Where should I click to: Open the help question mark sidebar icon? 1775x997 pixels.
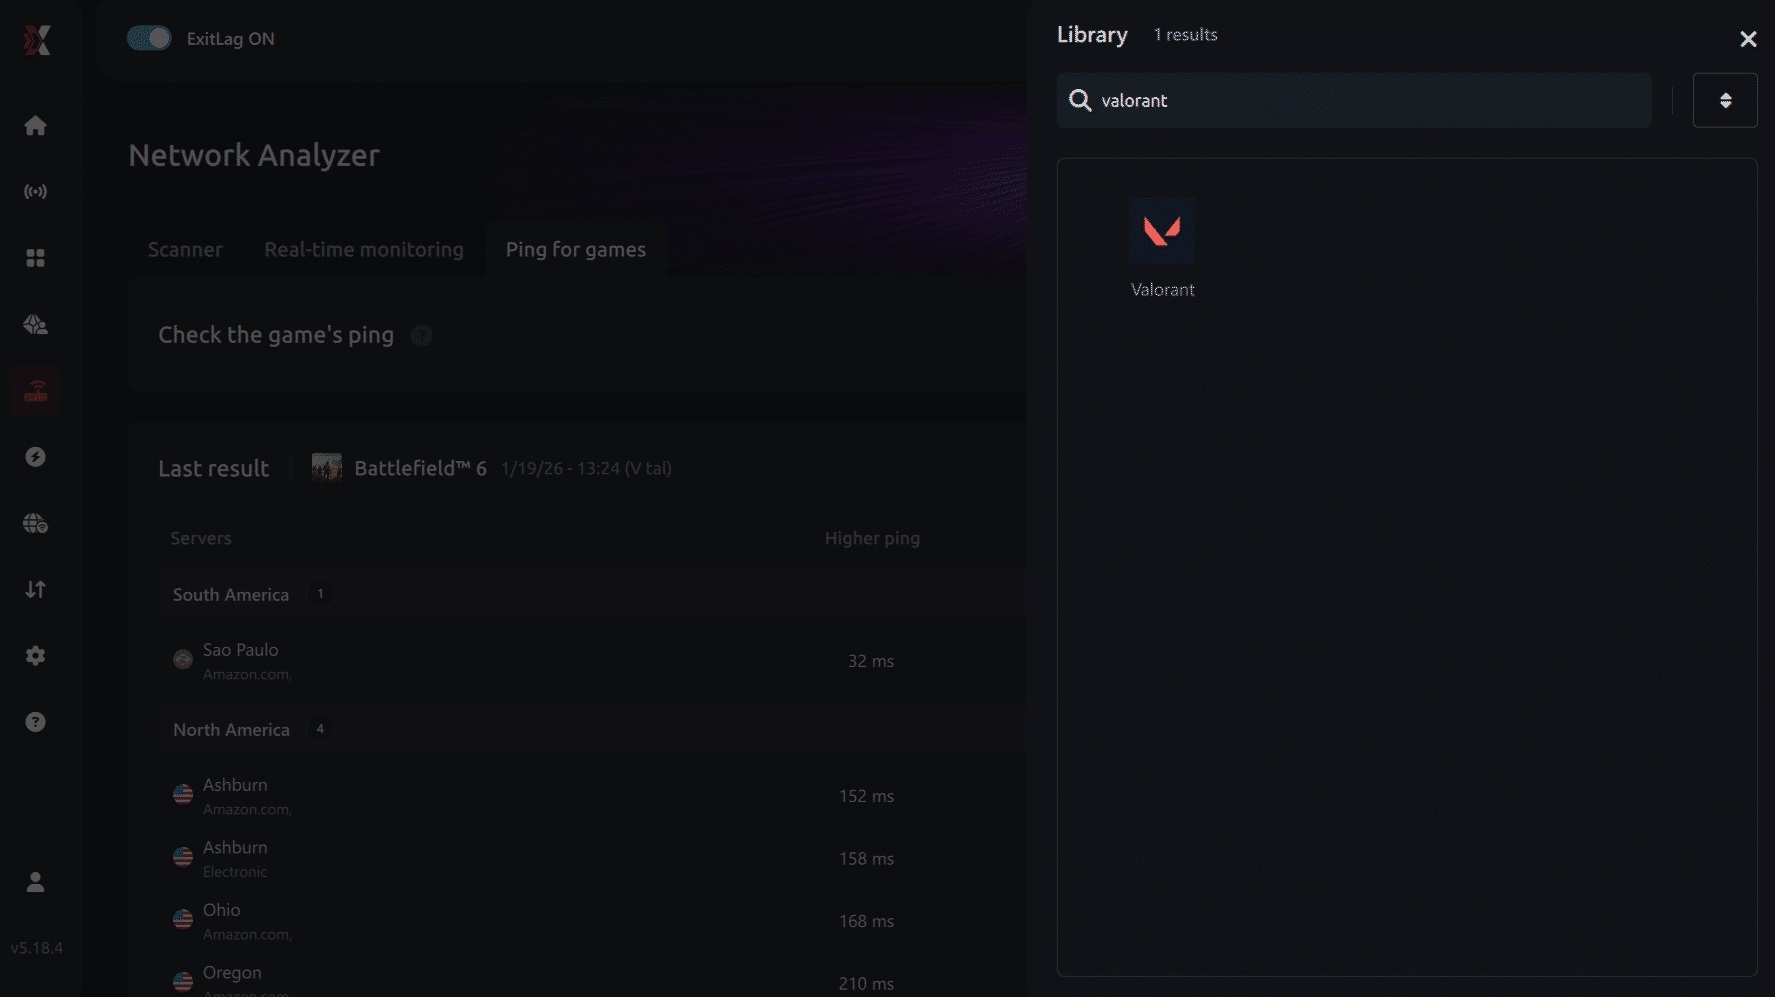tap(36, 722)
